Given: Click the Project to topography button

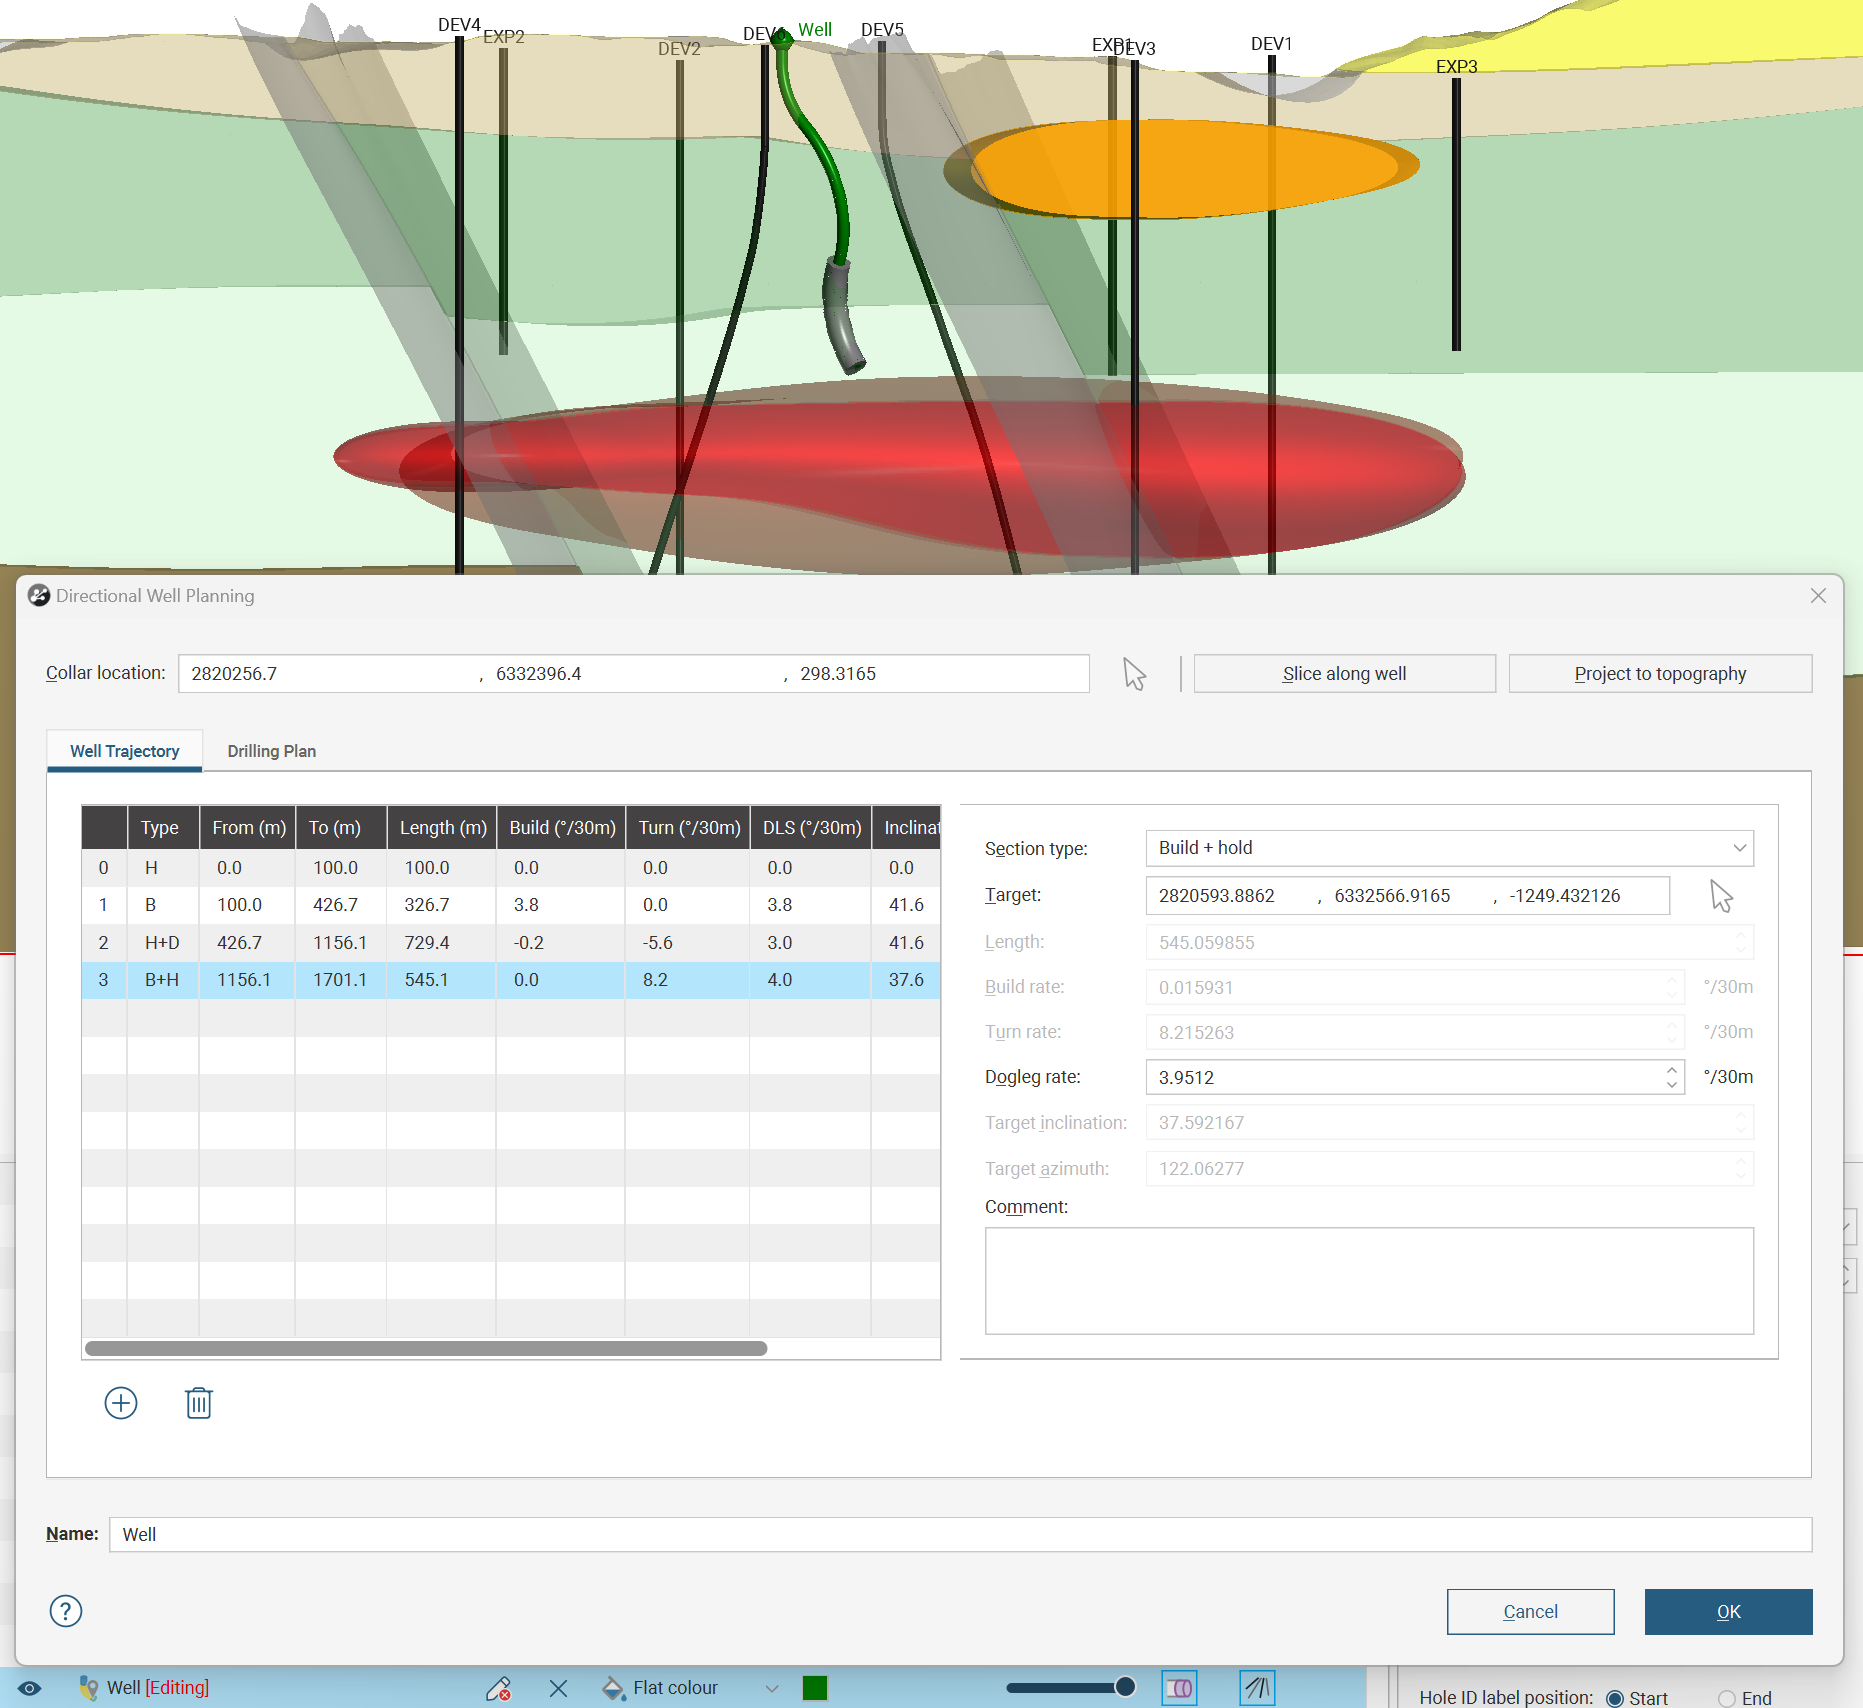Looking at the screenshot, I should (1659, 674).
